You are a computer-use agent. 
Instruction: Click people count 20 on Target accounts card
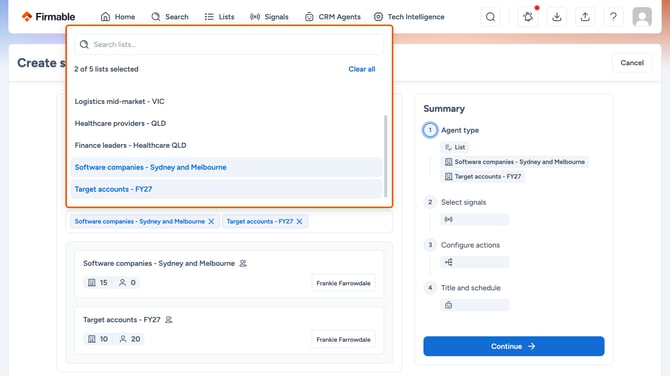coord(129,339)
